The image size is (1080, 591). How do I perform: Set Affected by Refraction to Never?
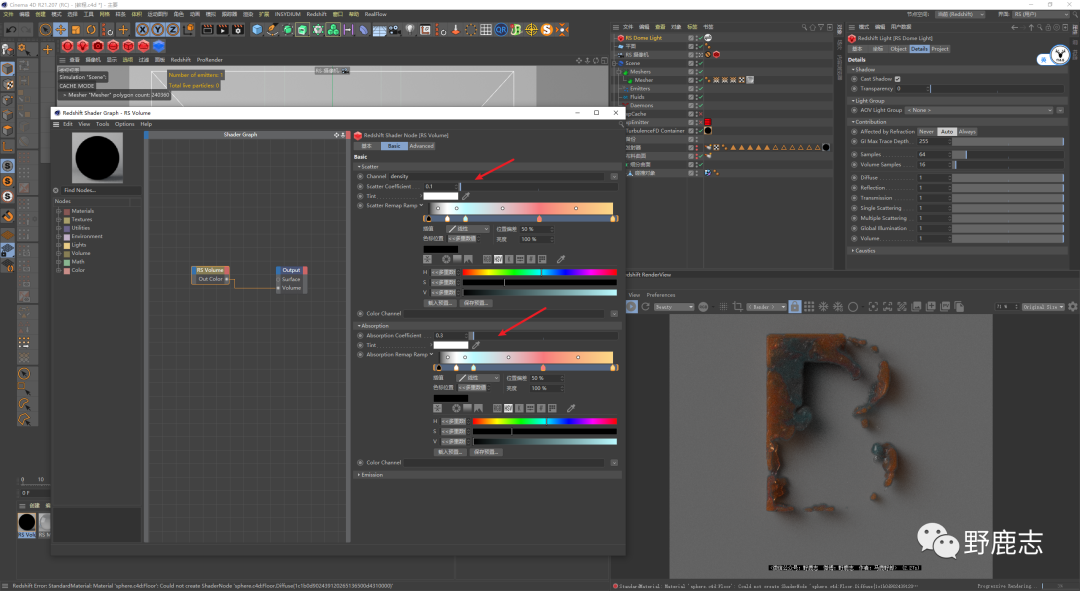click(x=926, y=132)
